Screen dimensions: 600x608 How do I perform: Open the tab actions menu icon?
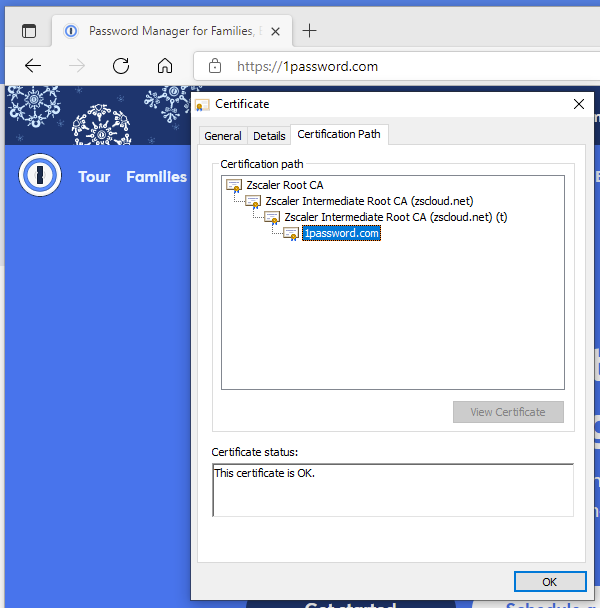29,31
